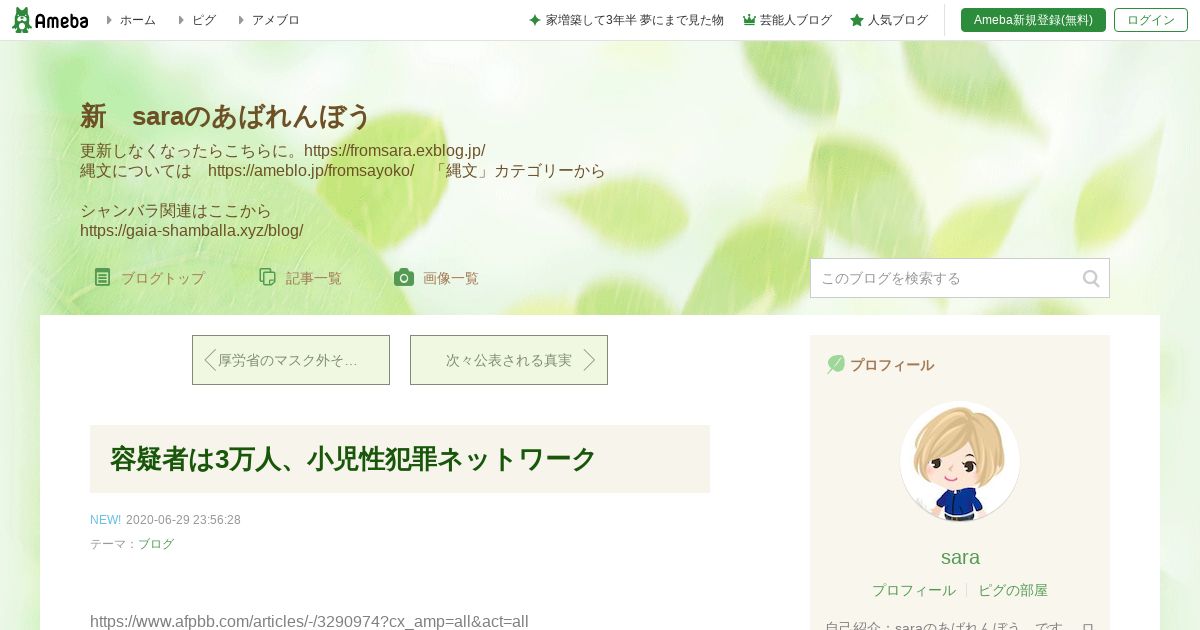This screenshot has width=1200, height=630.
Task: Open the ピグ link in top bar
Action: 203,20
